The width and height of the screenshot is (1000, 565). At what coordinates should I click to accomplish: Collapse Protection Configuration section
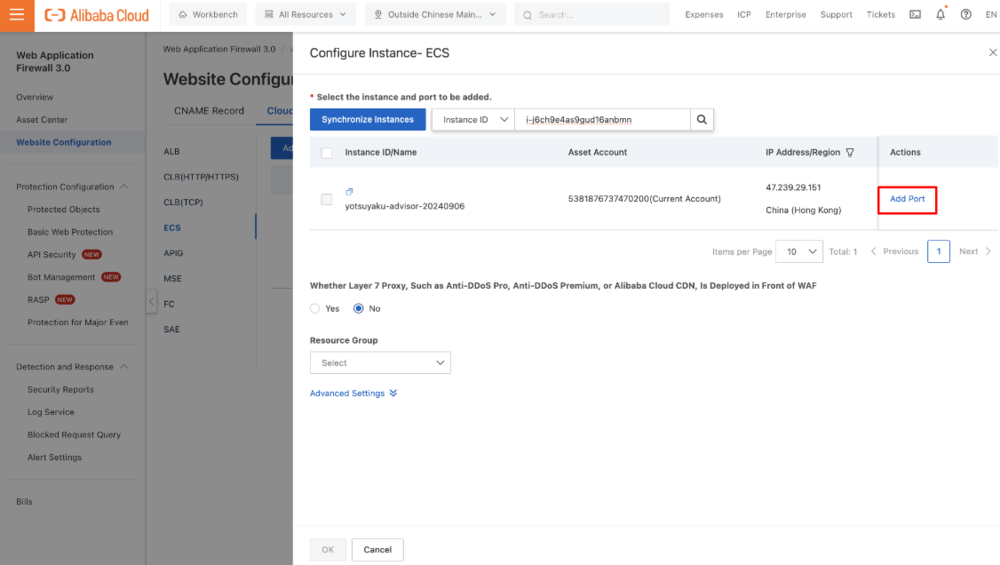click(124, 187)
